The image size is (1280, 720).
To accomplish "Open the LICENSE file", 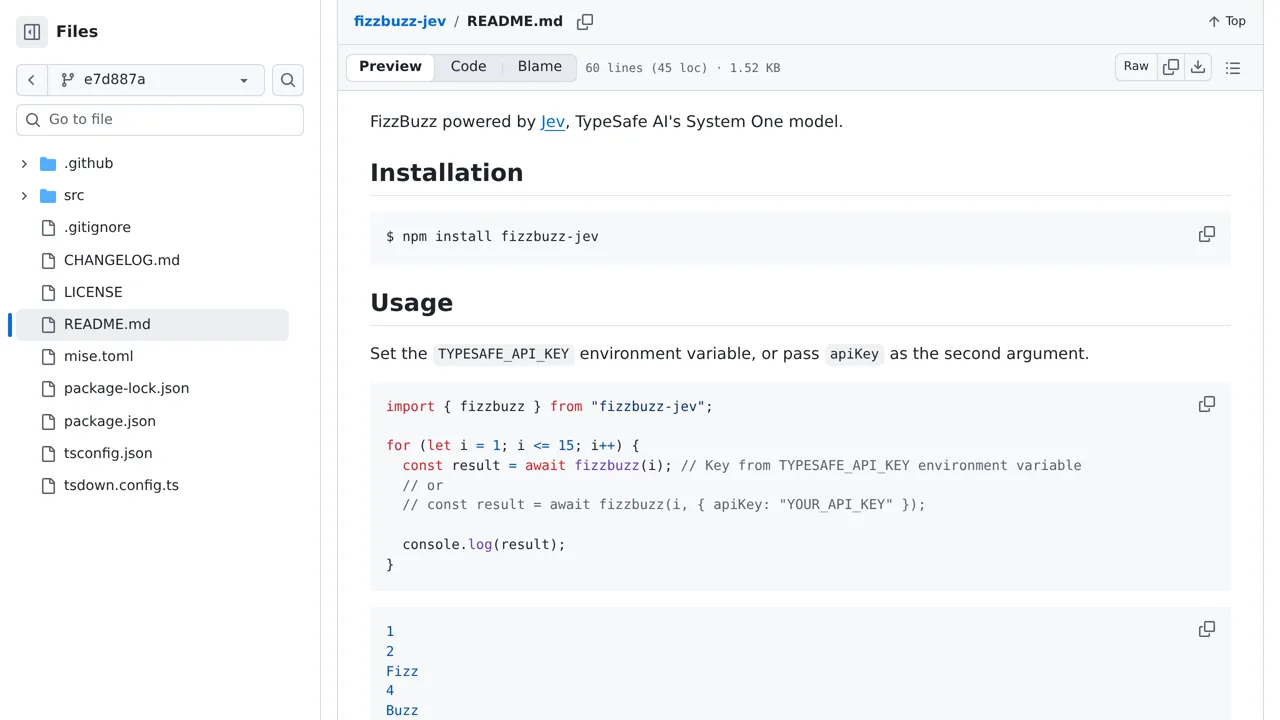I will [93, 292].
